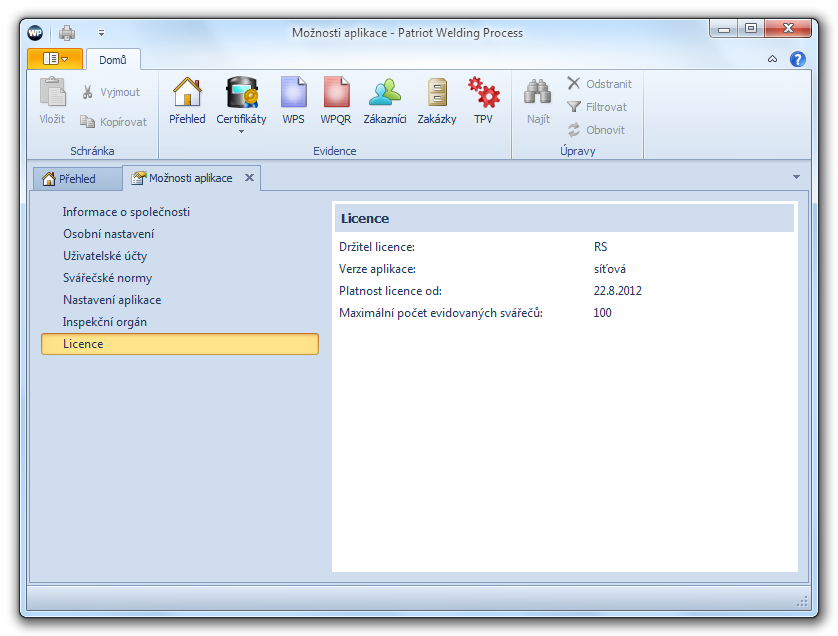This screenshot has width=838, height=636.
Task: Click the maximum welders value 100
Action: point(602,313)
